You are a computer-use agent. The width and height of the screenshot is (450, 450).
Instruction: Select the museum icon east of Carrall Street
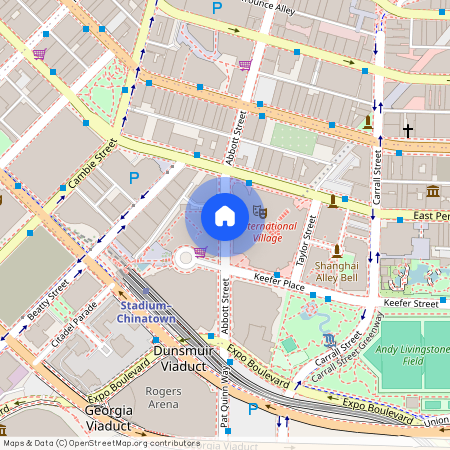pyautogui.click(x=433, y=191)
